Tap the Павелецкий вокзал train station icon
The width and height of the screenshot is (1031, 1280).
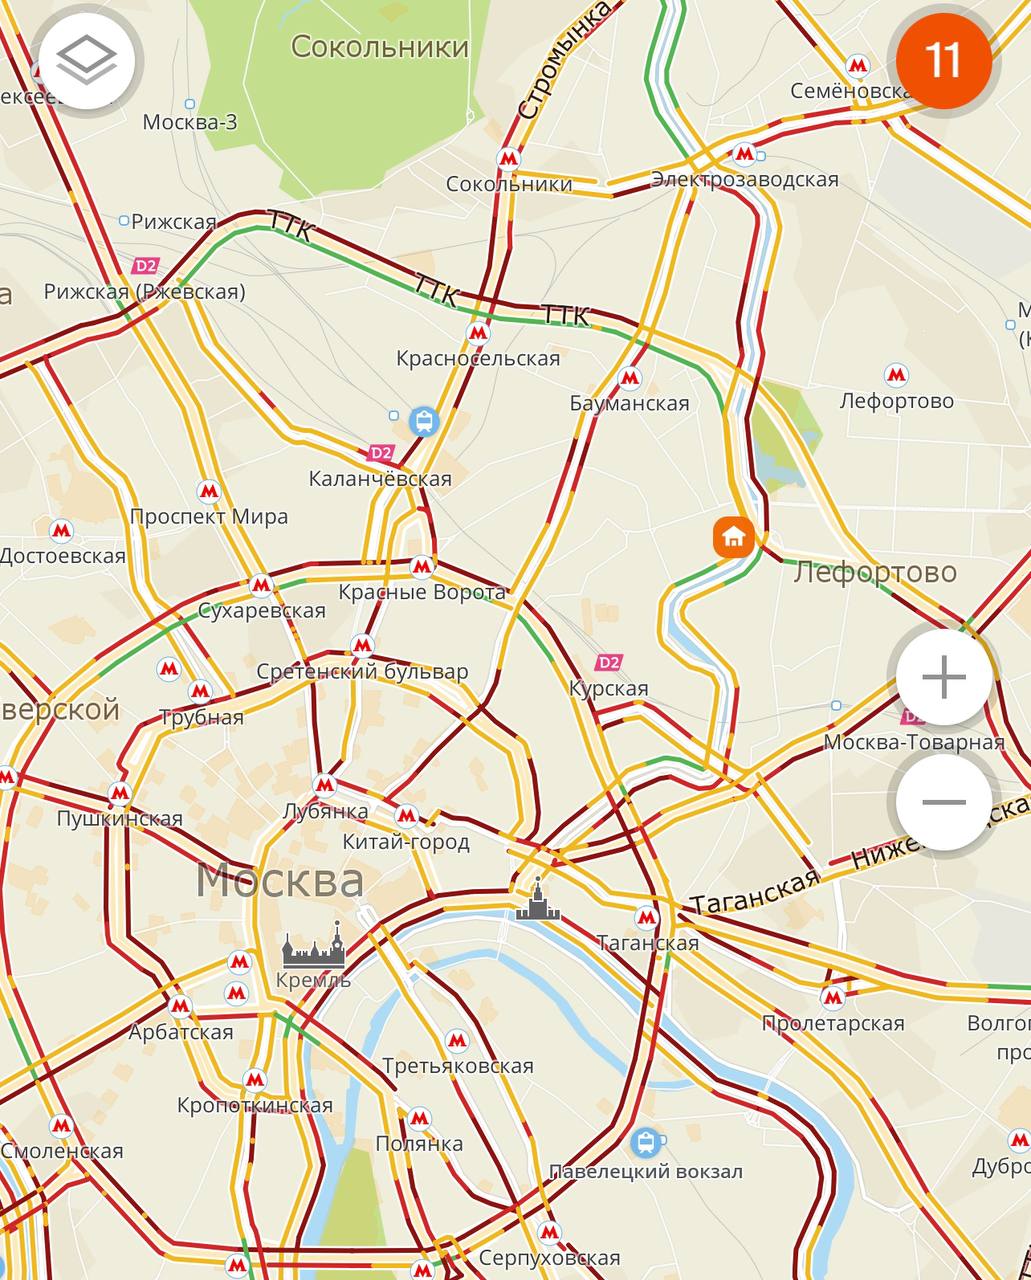646,1141
